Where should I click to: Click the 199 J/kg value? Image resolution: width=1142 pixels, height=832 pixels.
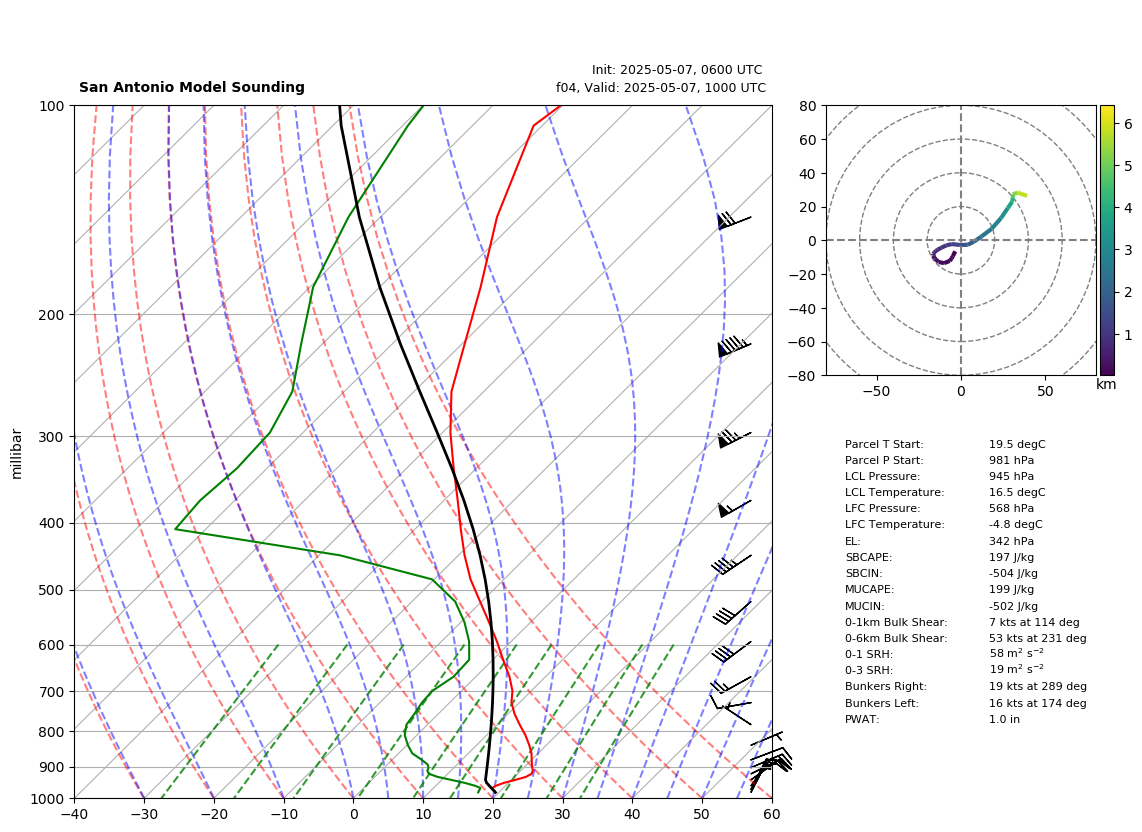[1011, 589]
